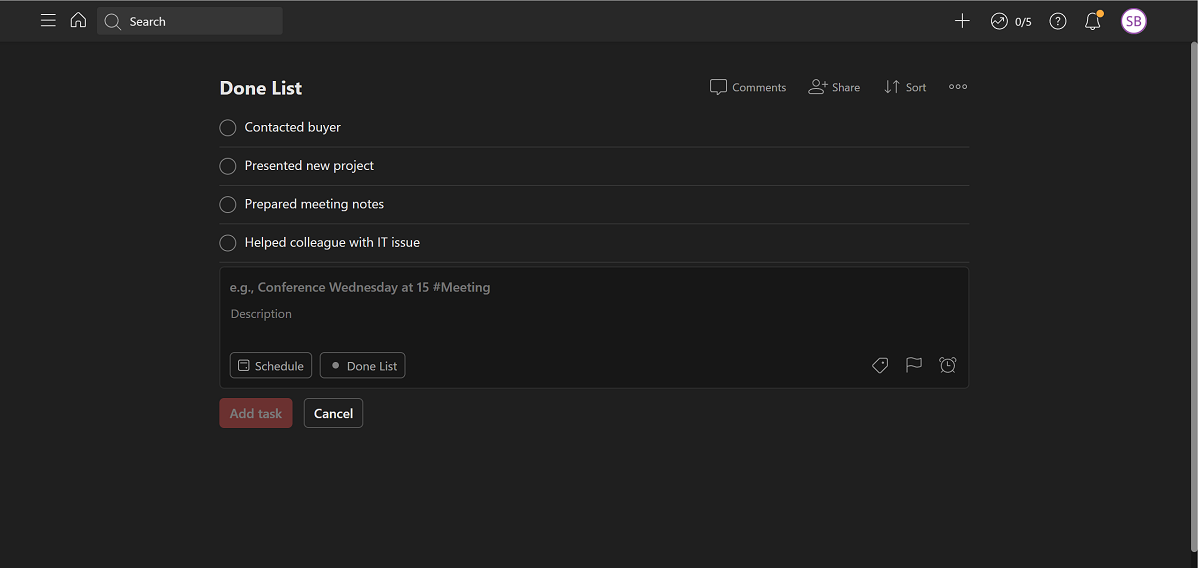Share the Done List project
The width and height of the screenshot is (1200, 568).
(x=834, y=87)
